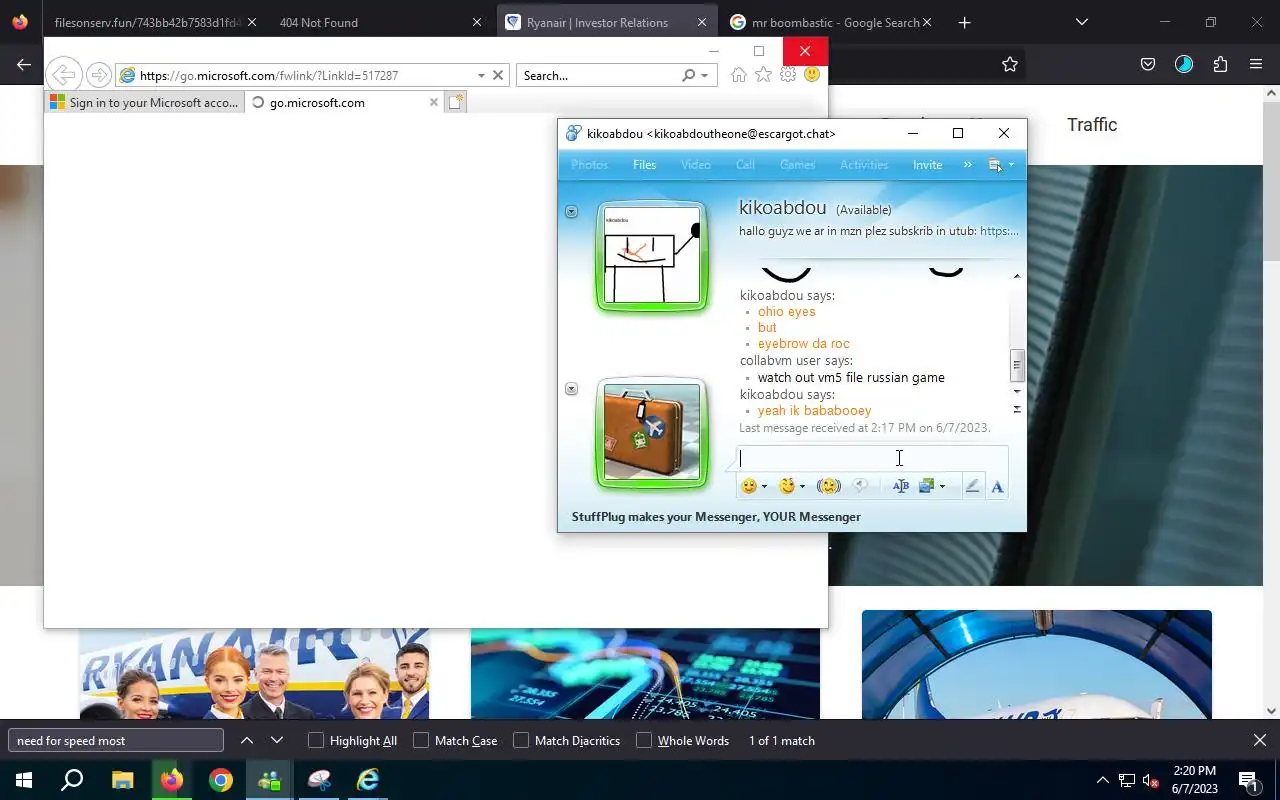Screen dimensions: 1280x800
Task: Open the custom text style icon in Messenger
Action: (900, 486)
